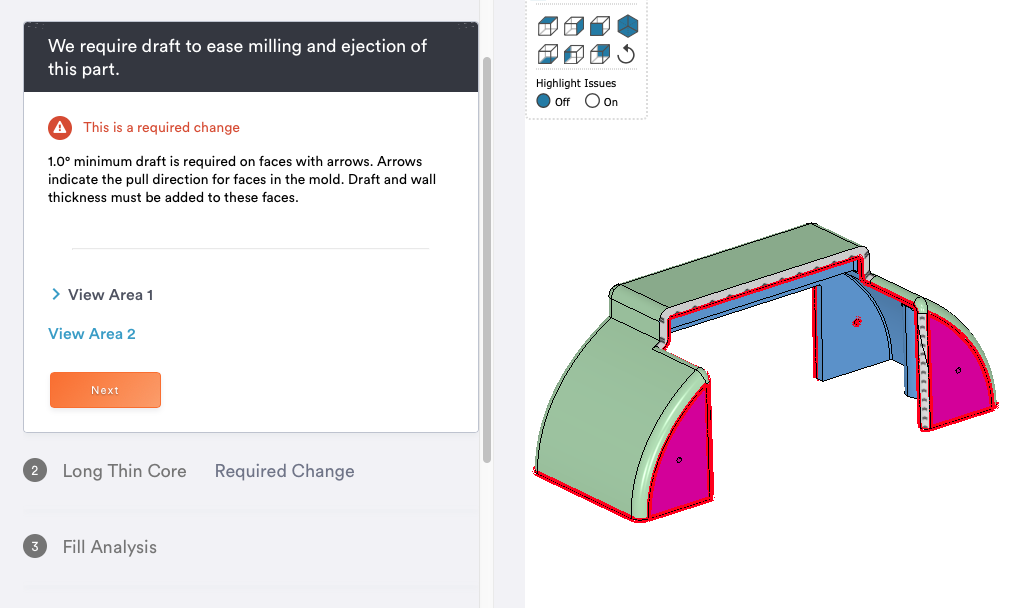Expand step 2 Long Thin Core
Image resolution: width=1034 pixels, height=608 pixels.
click(125, 471)
